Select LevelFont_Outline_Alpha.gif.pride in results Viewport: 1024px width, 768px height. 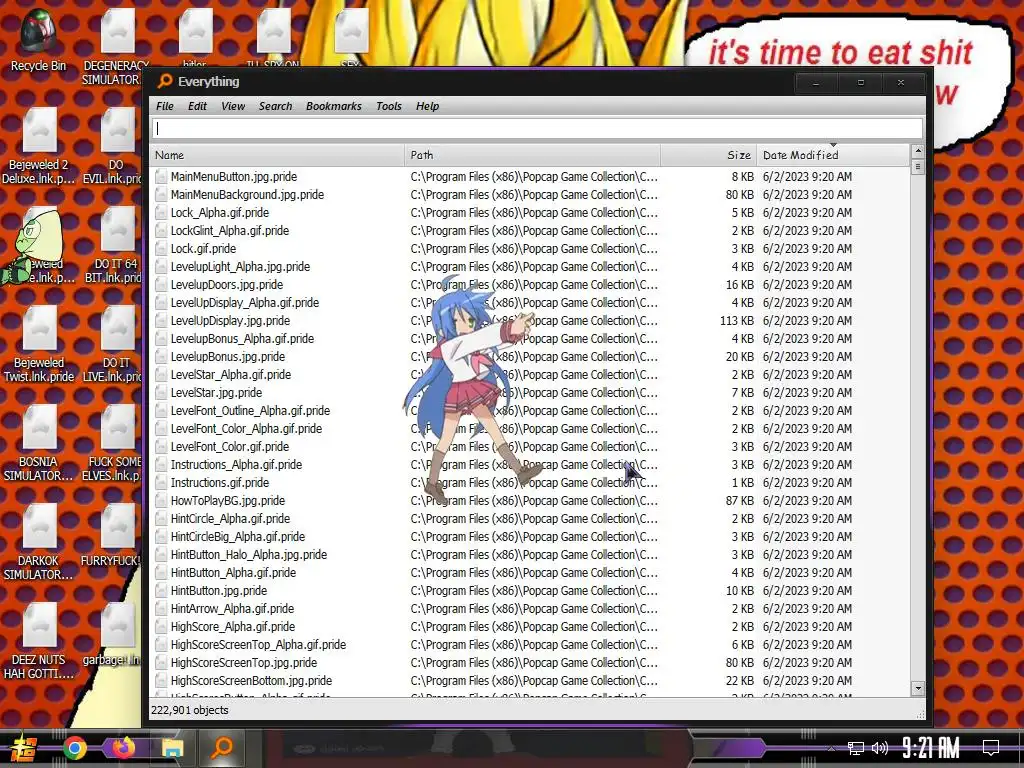pos(249,411)
